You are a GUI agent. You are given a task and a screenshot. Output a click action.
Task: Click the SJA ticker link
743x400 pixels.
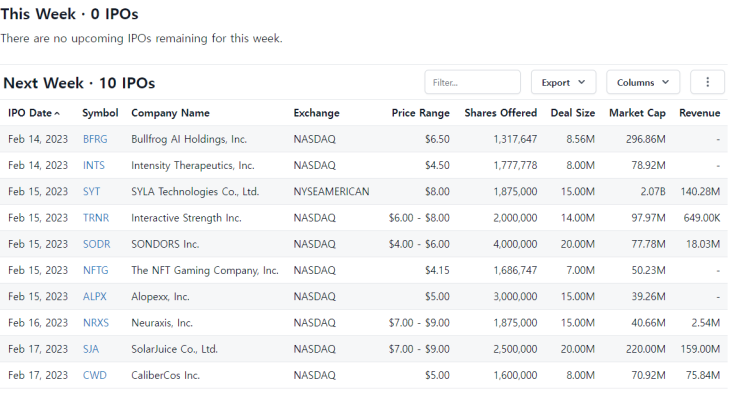click(91, 349)
